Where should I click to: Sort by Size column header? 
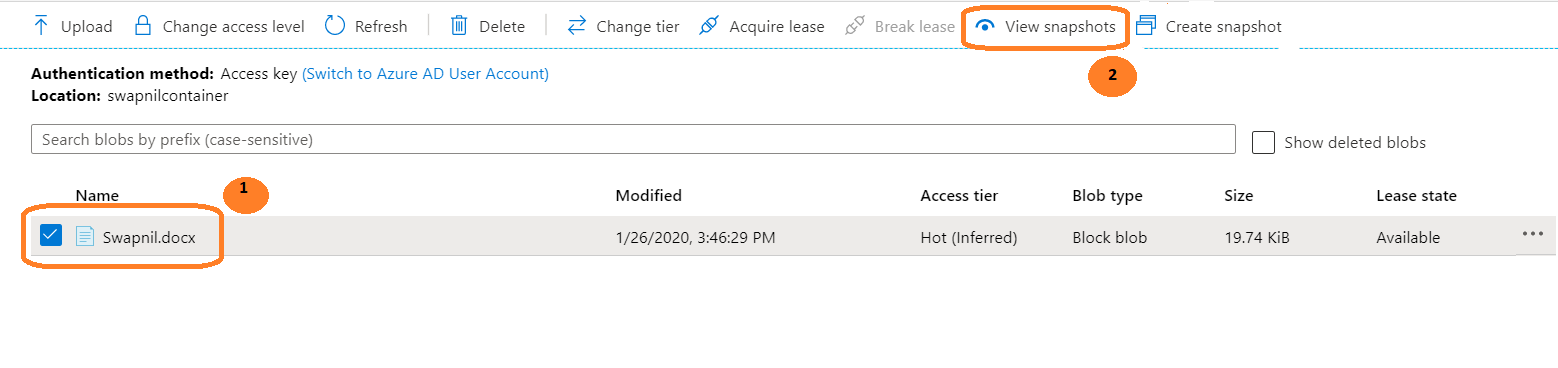(1238, 196)
